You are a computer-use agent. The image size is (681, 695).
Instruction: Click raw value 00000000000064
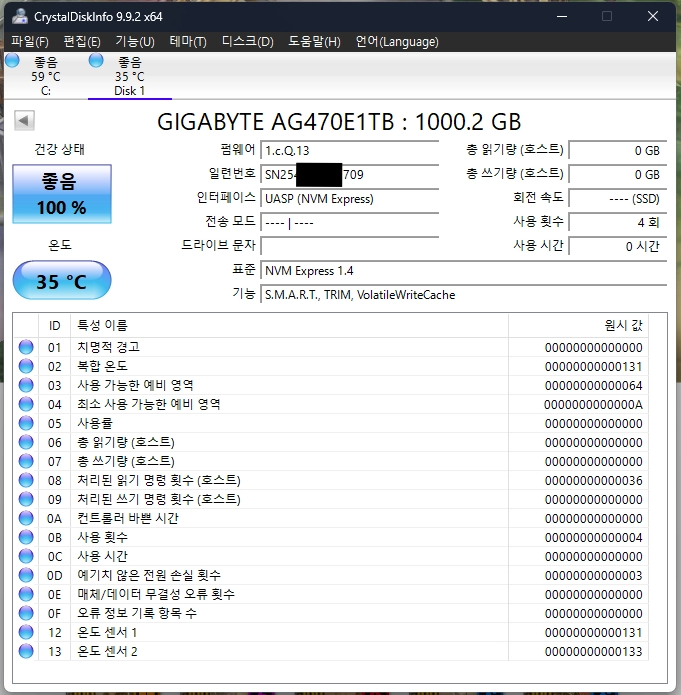[593, 386]
